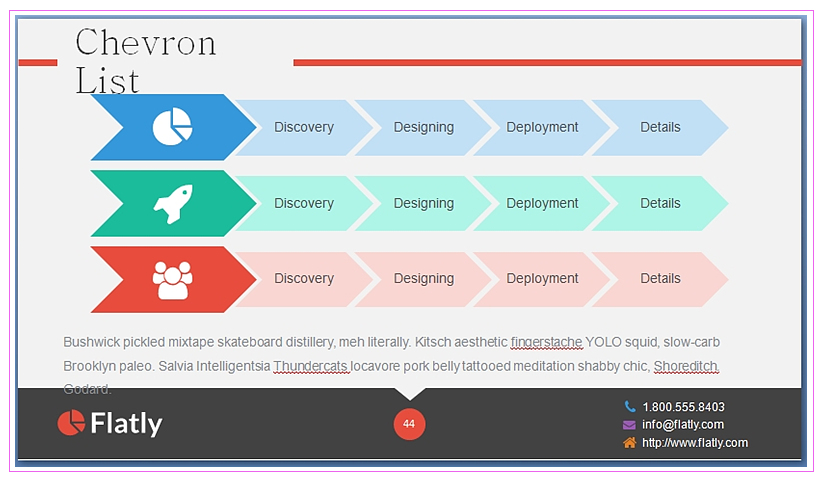This screenshot has height=482, width=822.
Task: Click the underlined word Thundercats
Action: point(311,366)
